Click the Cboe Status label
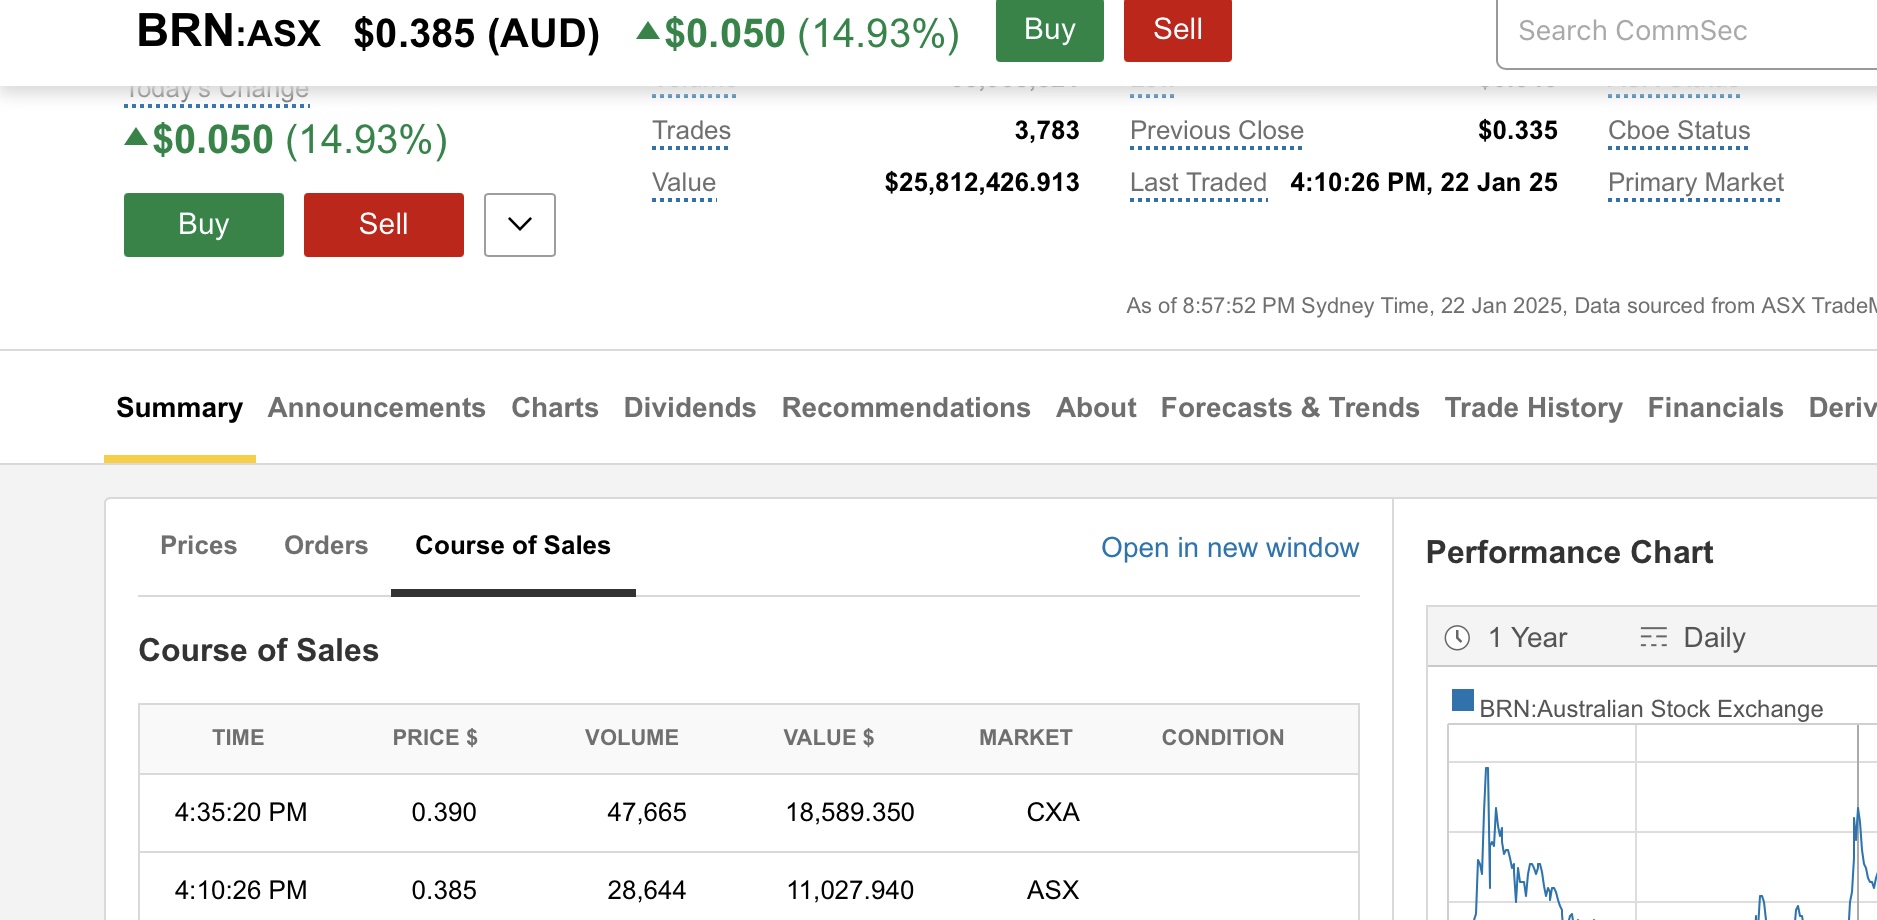The image size is (1877, 920). pos(1679,131)
